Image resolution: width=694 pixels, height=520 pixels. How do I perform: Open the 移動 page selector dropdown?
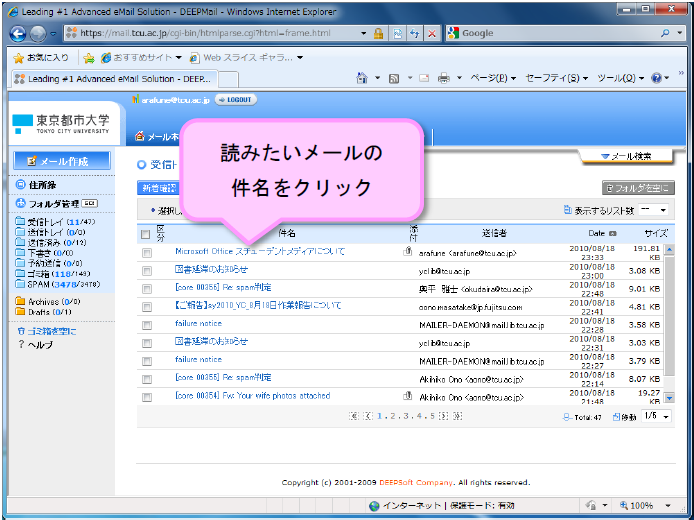point(655,415)
